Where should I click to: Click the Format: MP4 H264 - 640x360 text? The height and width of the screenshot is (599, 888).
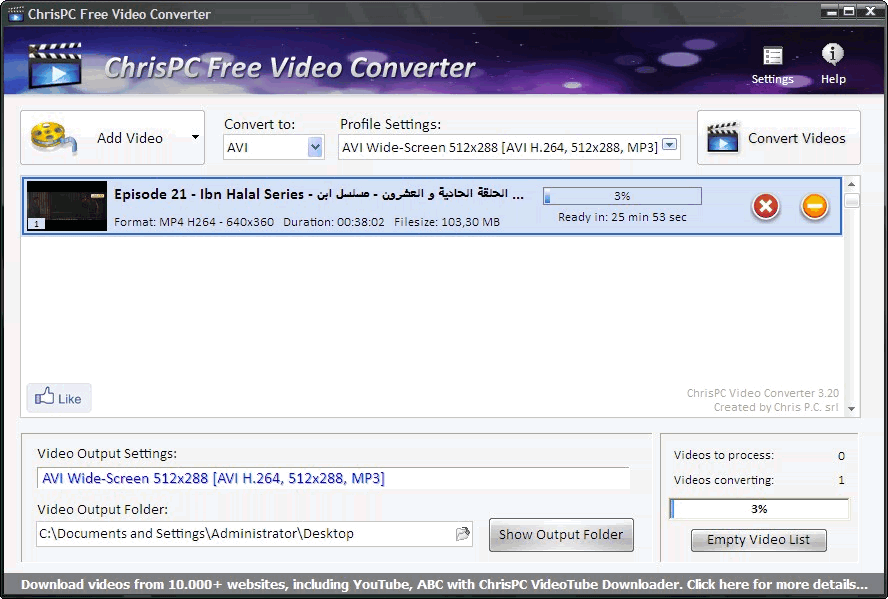(x=194, y=222)
